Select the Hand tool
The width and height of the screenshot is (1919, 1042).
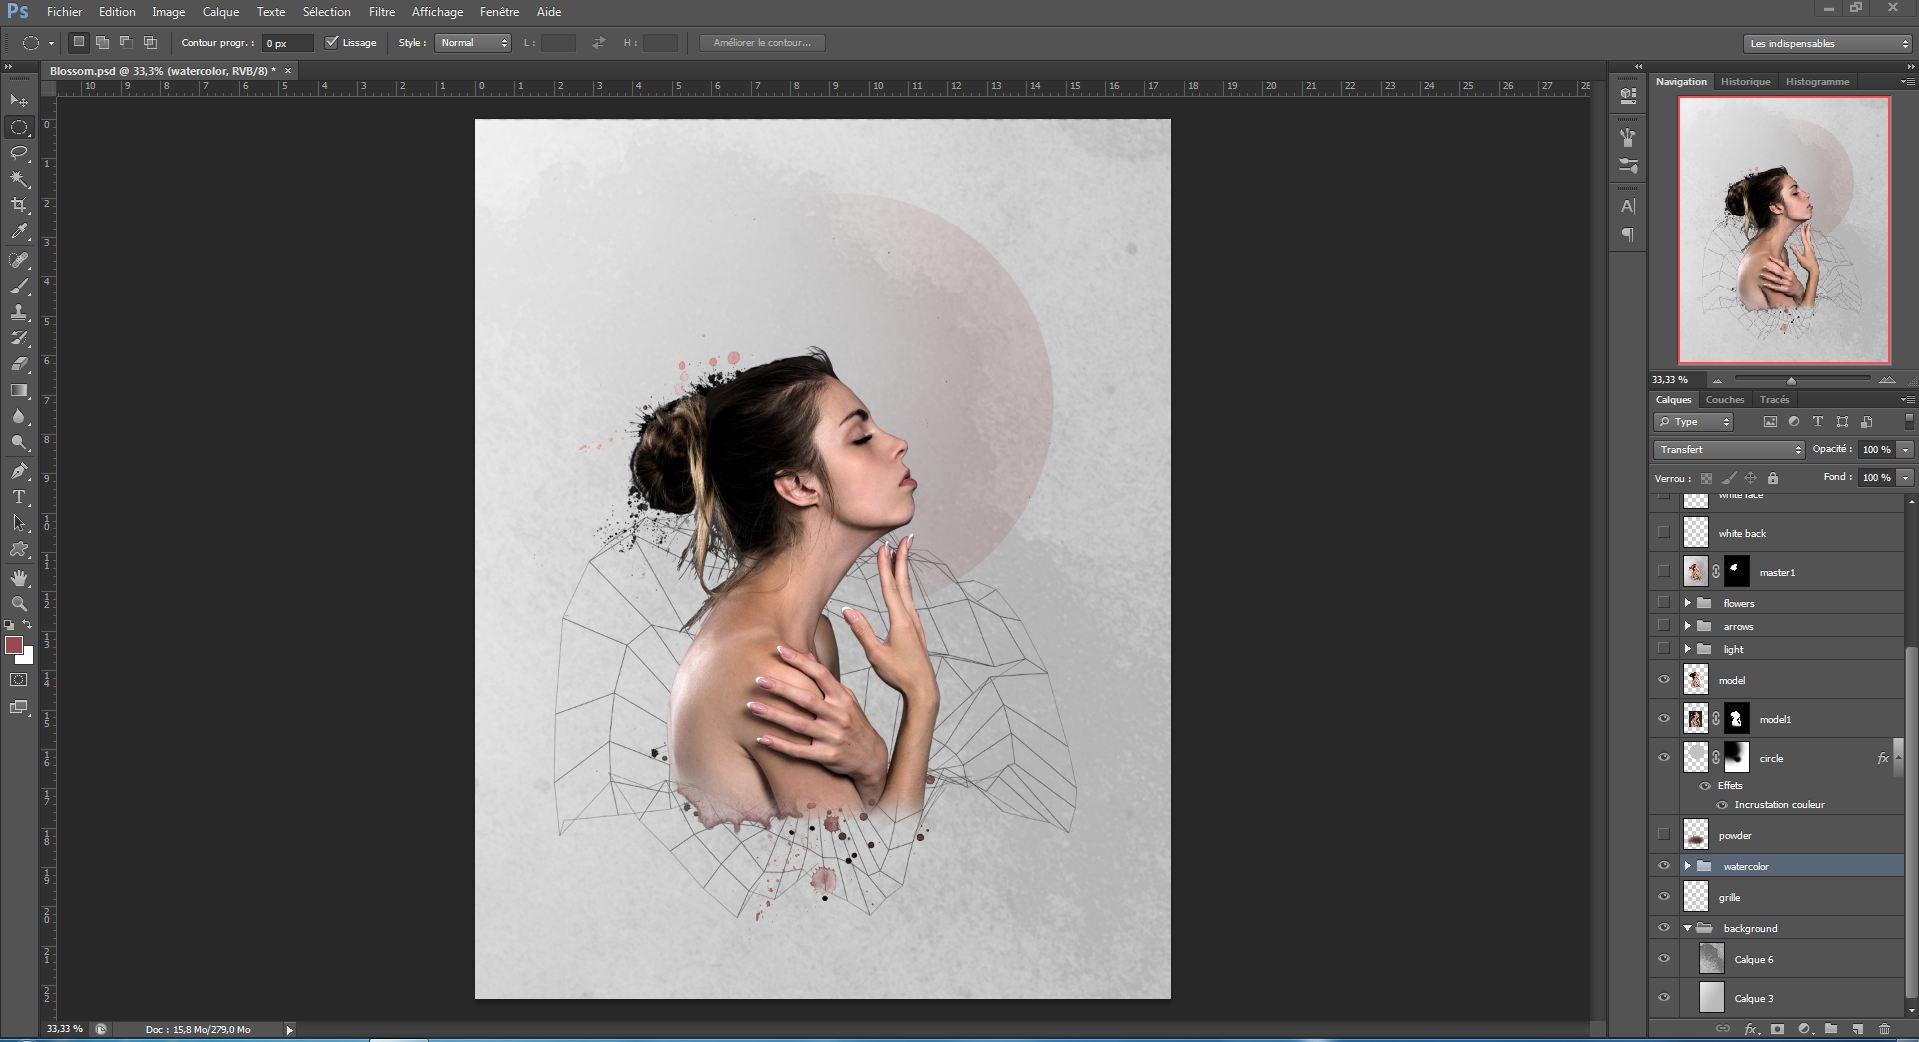19,578
